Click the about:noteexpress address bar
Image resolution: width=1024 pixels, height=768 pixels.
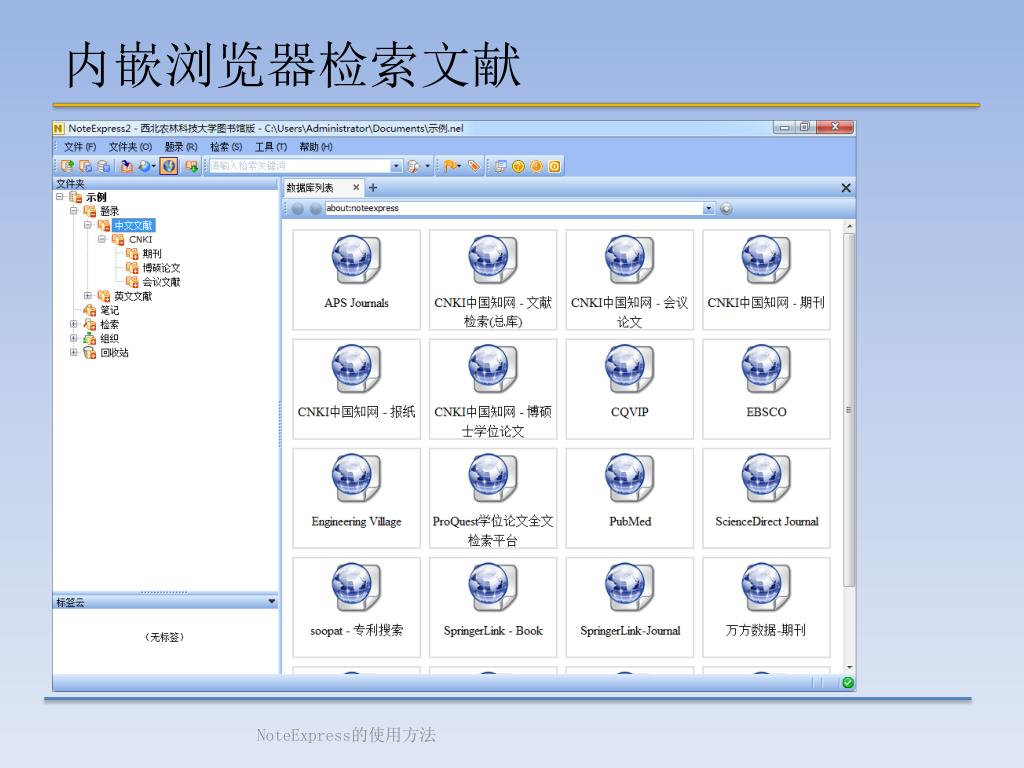[x=514, y=208]
